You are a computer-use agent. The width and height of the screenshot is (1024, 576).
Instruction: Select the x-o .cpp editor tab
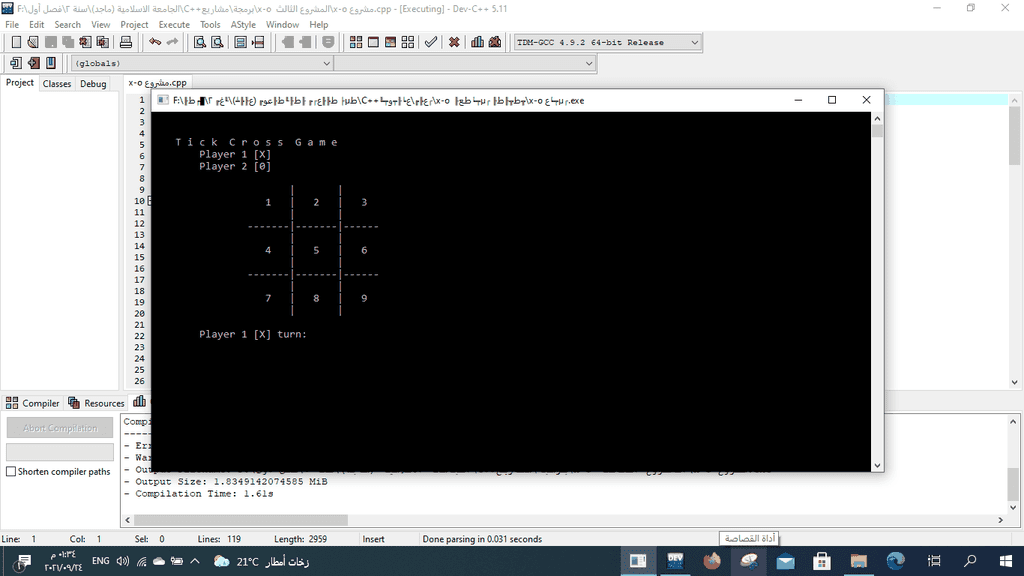[x=157, y=83]
